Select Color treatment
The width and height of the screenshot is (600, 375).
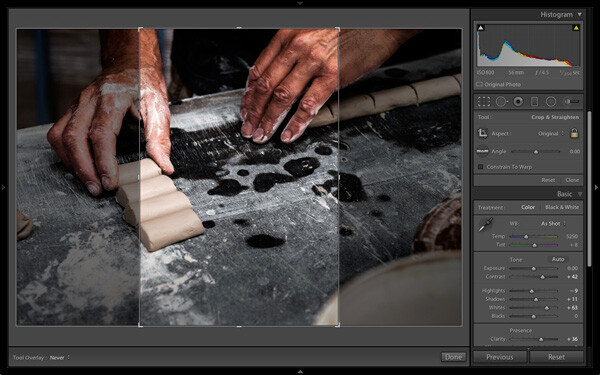528,207
